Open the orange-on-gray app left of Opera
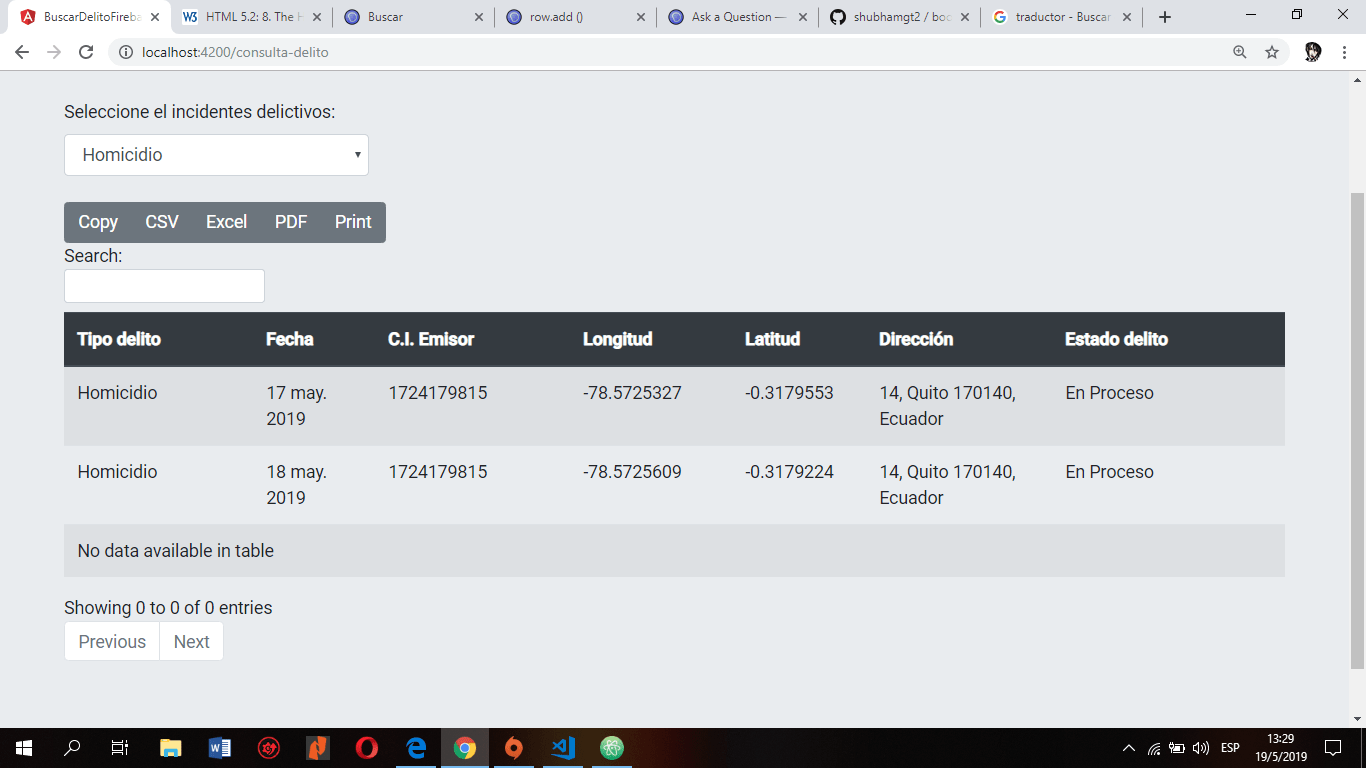 pos(318,747)
